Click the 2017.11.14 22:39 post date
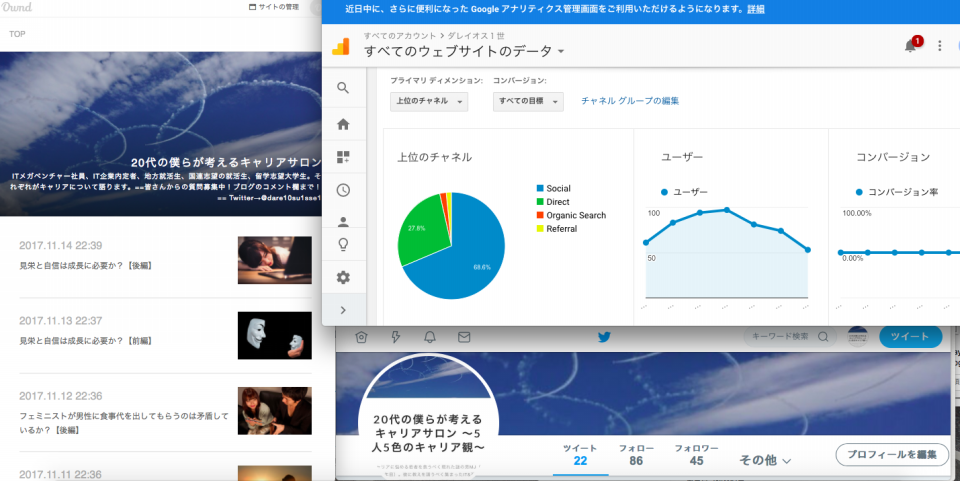960x481 pixels. tap(61, 245)
